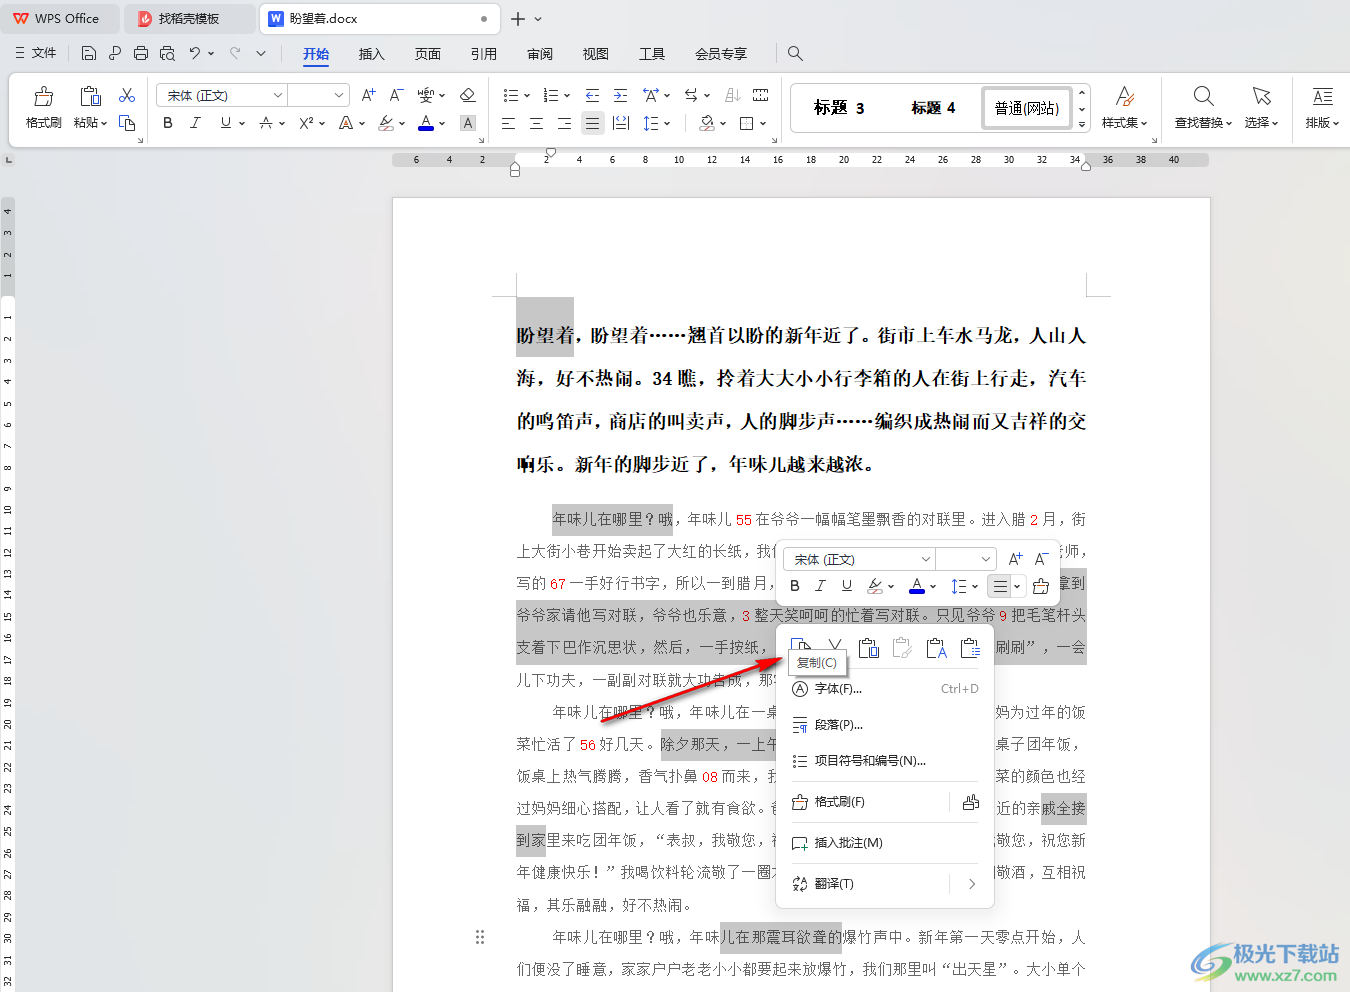Screen dimensions: 1350x992
Task: Switch to the 审阅 (Review) tab
Action: pos(540,54)
